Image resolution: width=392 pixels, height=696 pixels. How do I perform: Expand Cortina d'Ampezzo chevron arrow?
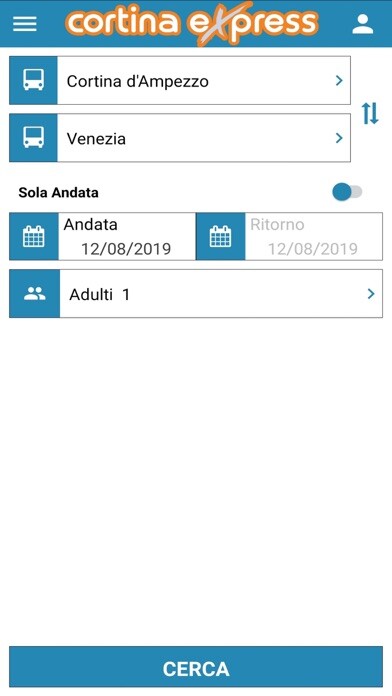coord(339,80)
